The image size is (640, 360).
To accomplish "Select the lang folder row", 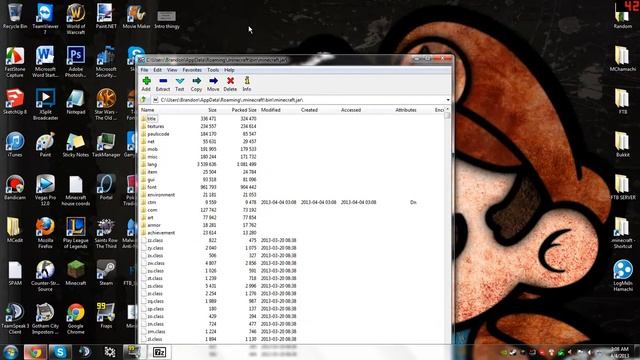I will click(292, 164).
